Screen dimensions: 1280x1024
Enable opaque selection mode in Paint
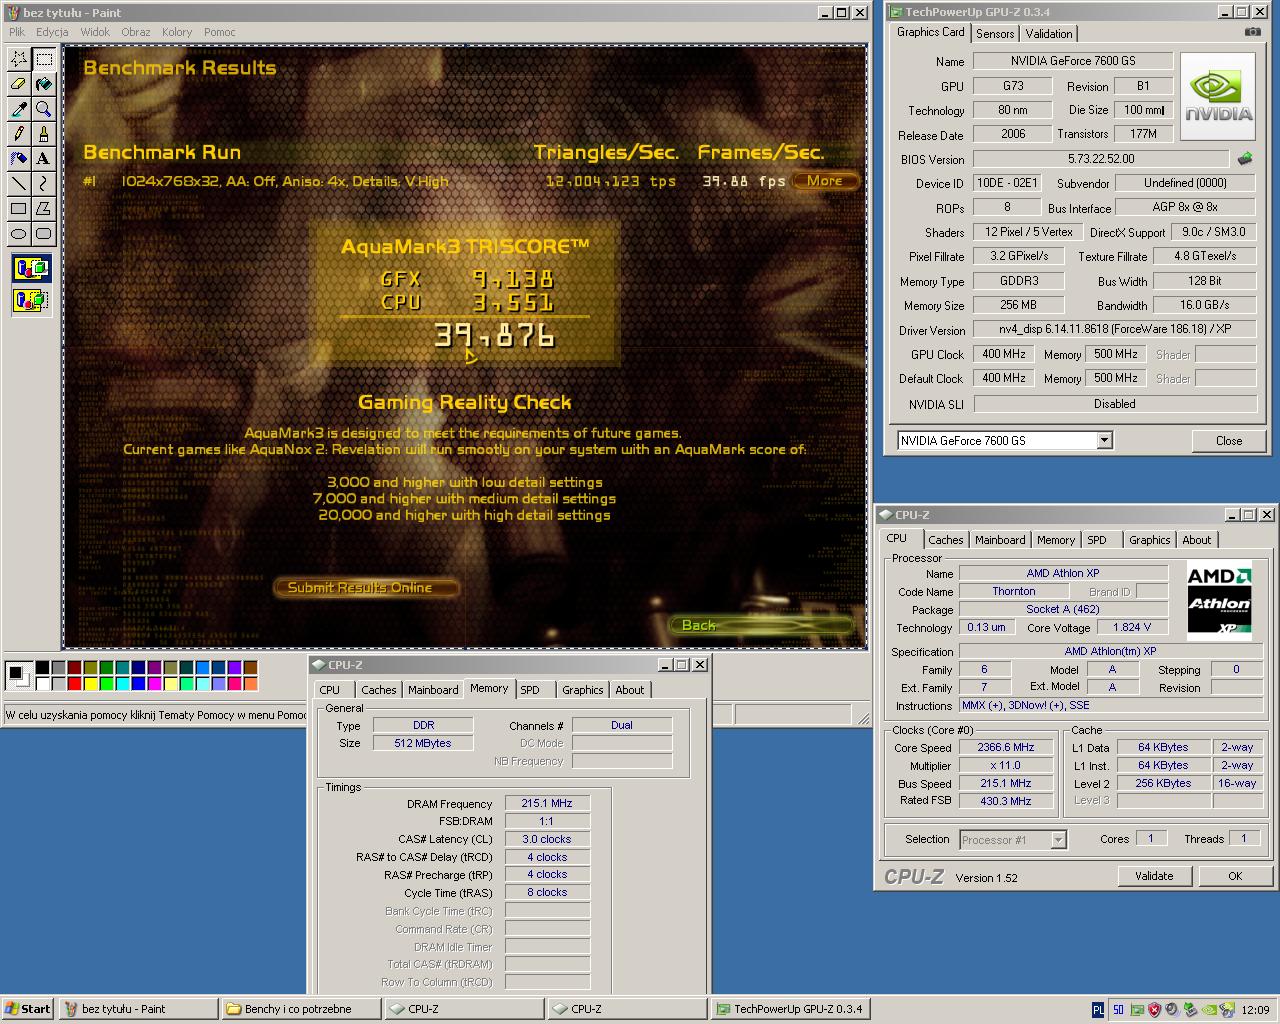coord(31,269)
